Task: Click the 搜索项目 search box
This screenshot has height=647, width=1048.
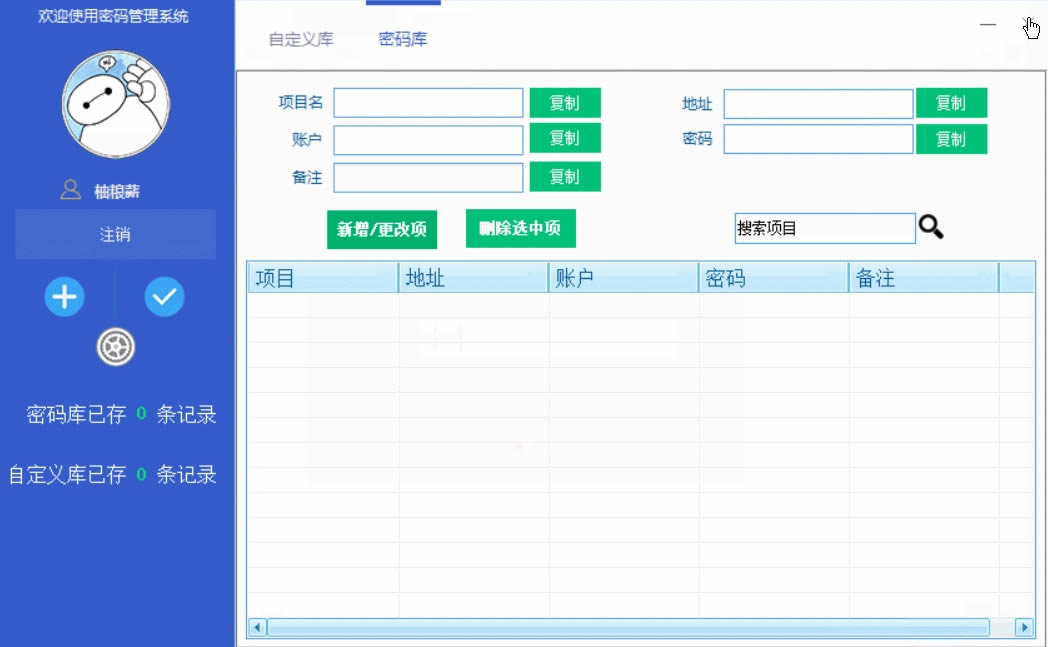Action: click(825, 228)
